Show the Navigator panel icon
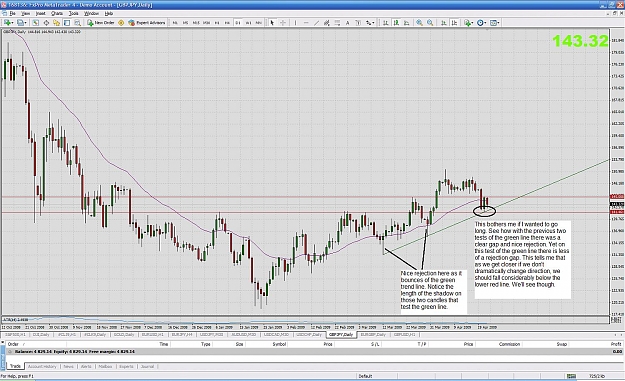This screenshot has height=381, width=625. point(57,23)
